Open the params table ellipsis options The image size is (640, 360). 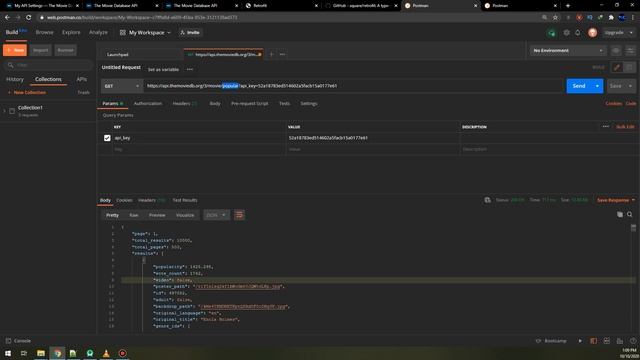pyautogui.click(x=606, y=127)
